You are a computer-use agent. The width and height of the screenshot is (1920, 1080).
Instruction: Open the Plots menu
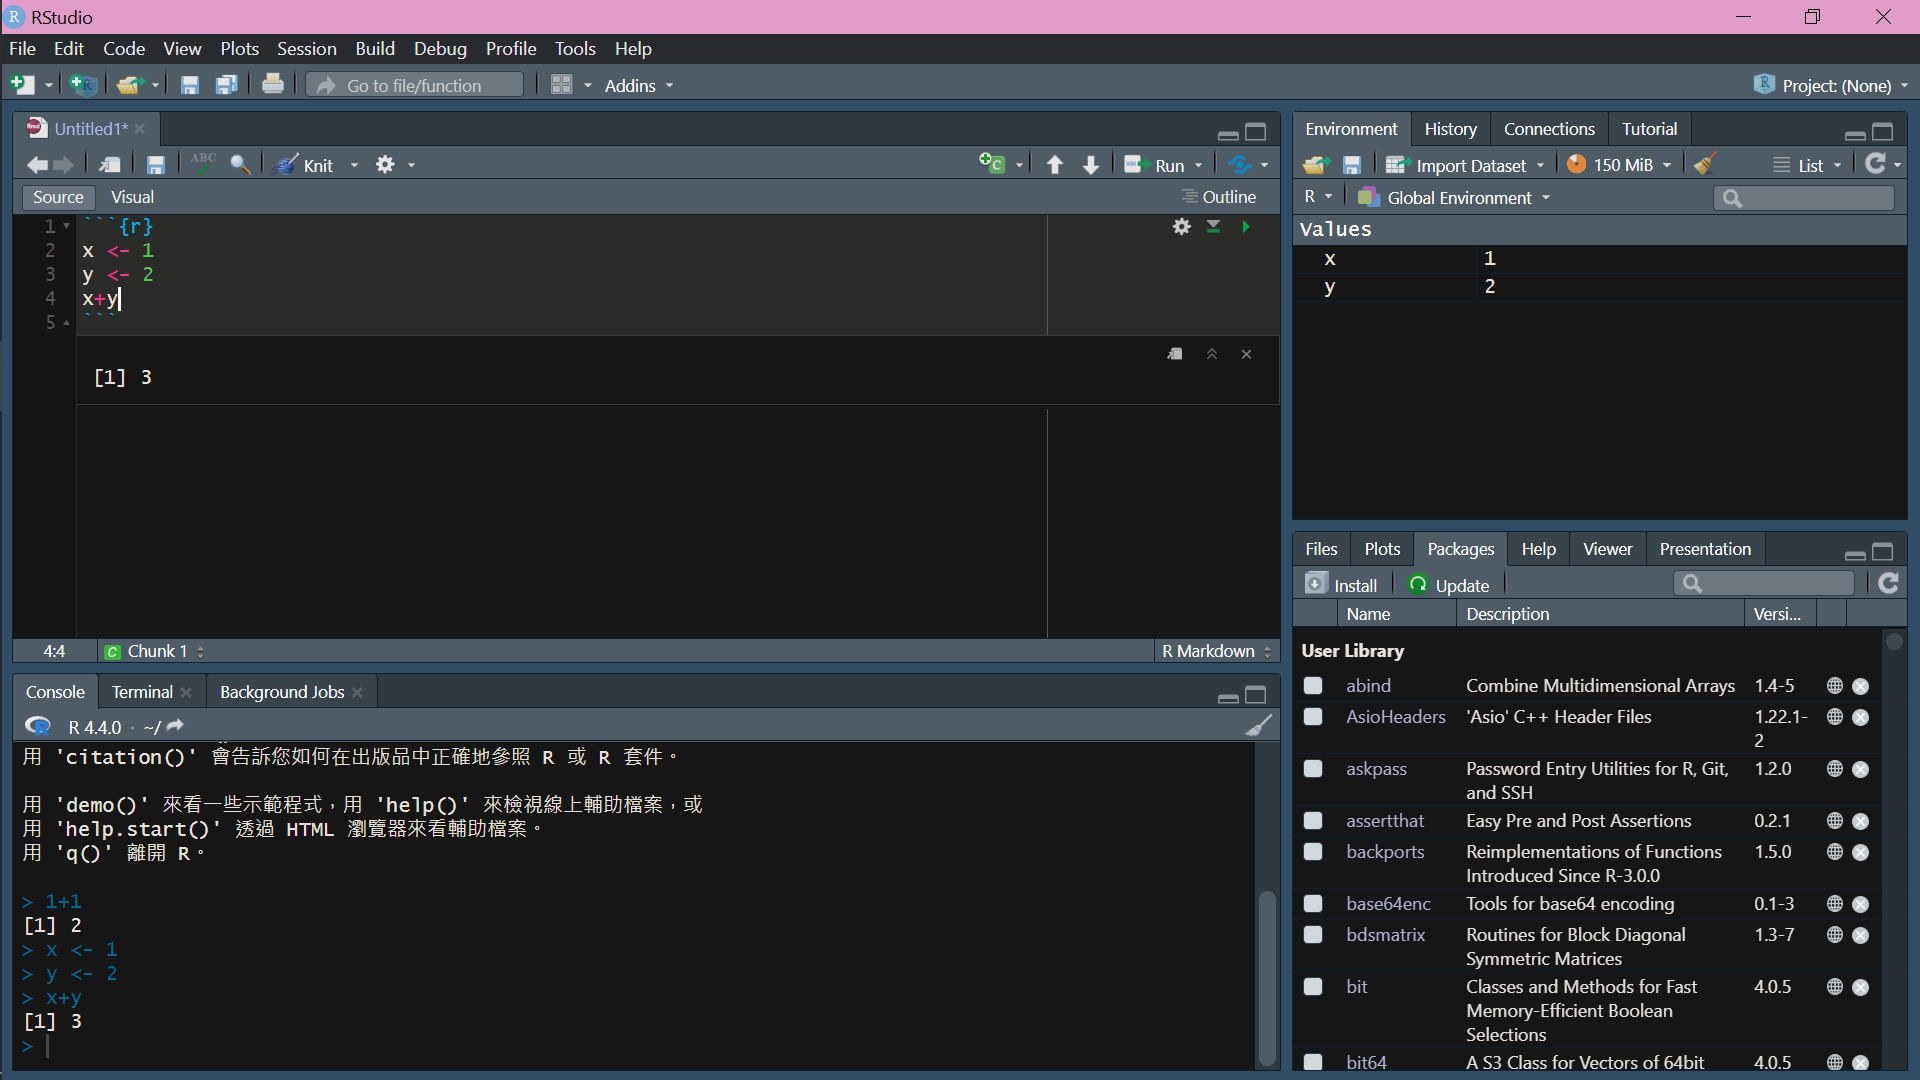click(239, 48)
